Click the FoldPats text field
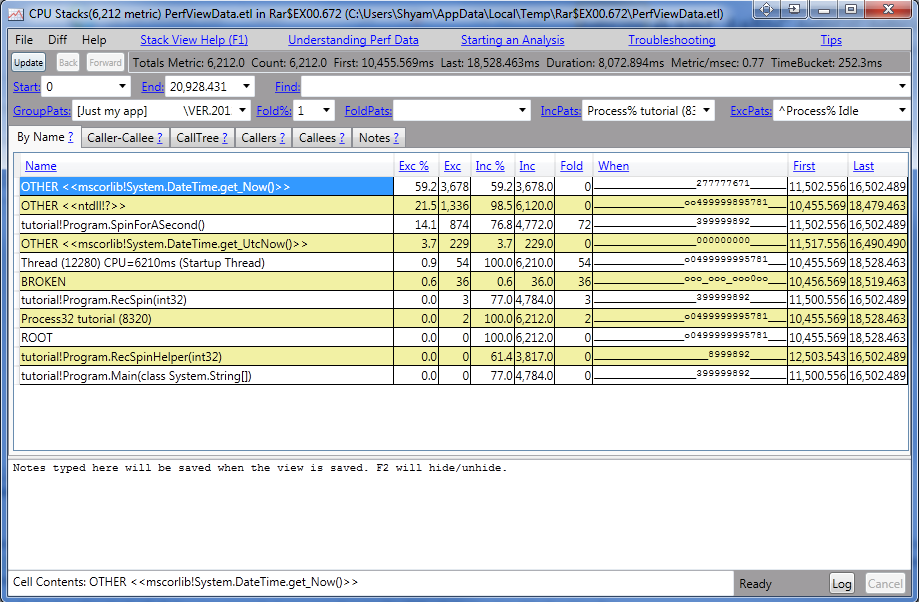The height and width of the screenshot is (602, 919). pos(455,110)
